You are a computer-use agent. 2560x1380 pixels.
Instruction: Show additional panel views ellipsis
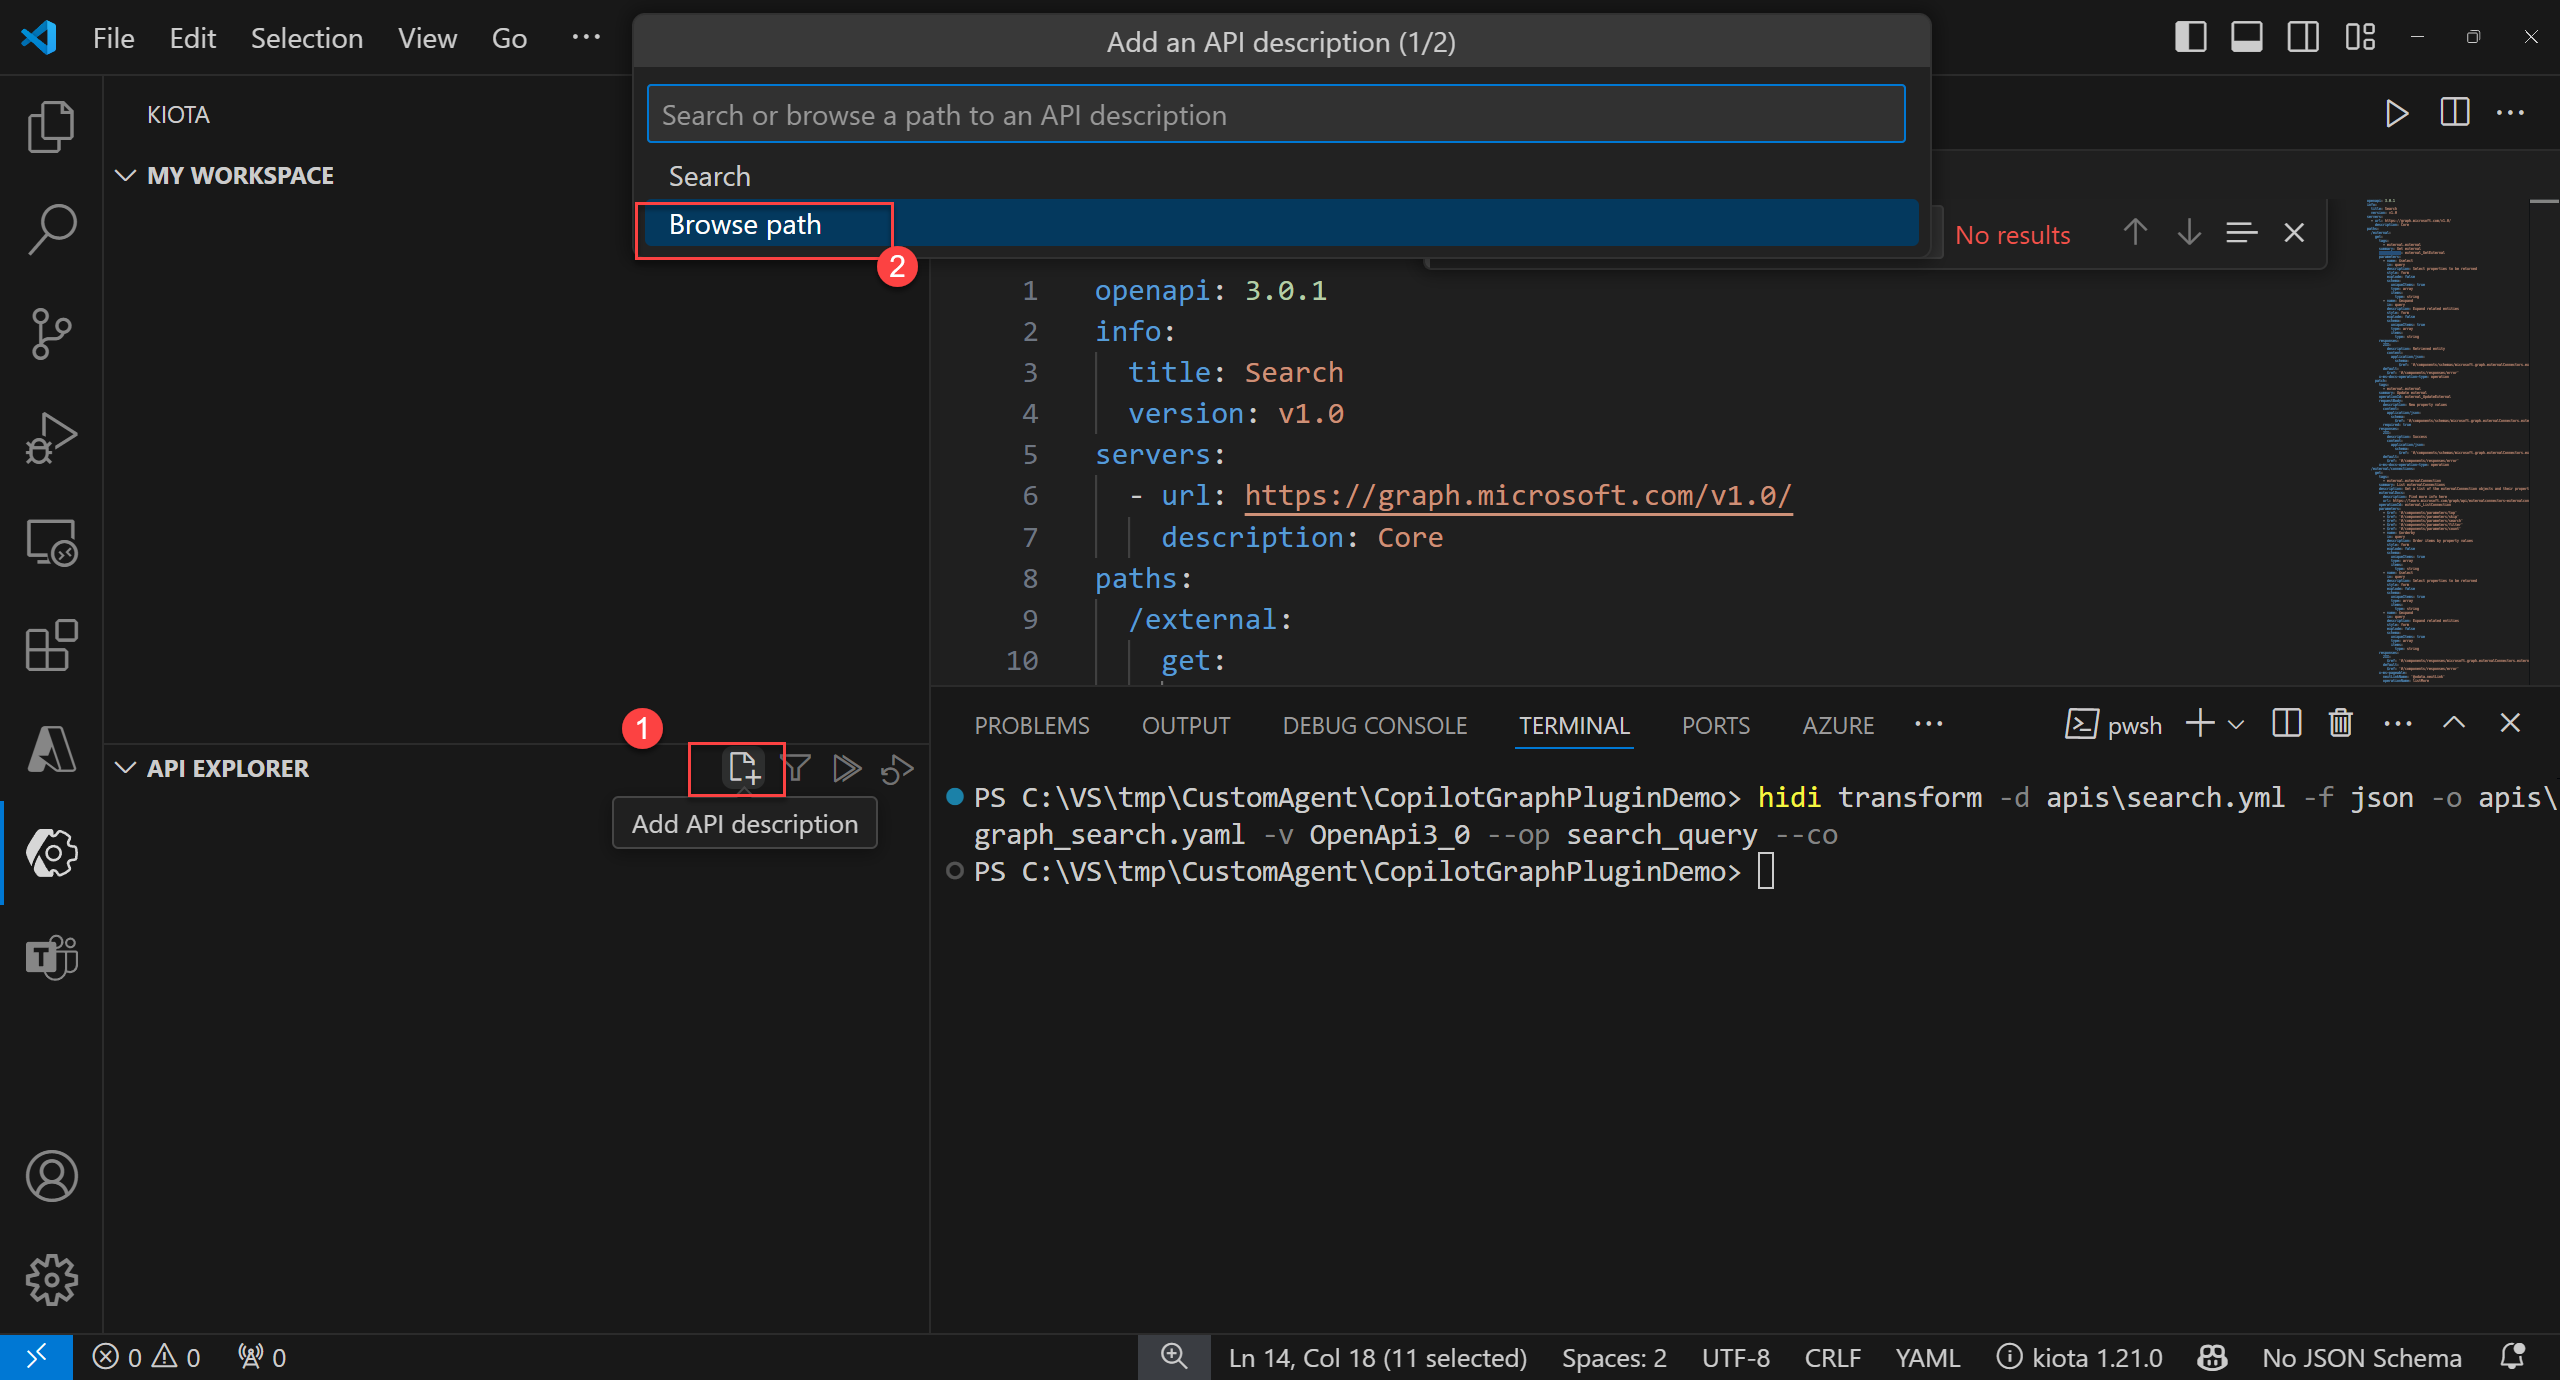pyautogui.click(x=1929, y=724)
